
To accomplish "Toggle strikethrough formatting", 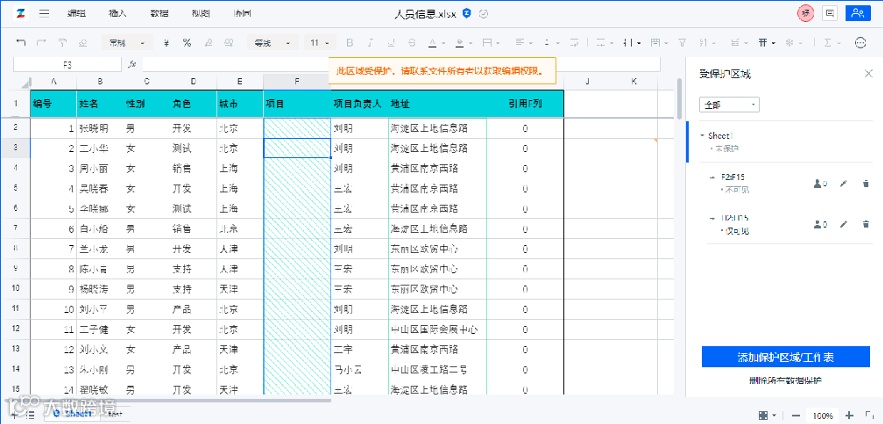I will pyautogui.click(x=412, y=43).
